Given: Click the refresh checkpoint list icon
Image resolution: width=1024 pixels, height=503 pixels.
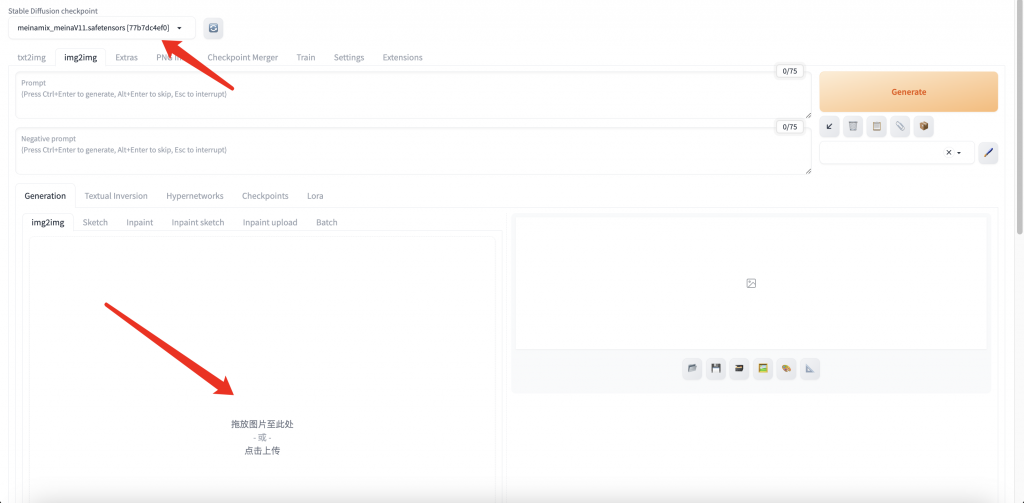Looking at the screenshot, I should click(x=213, y=28).
